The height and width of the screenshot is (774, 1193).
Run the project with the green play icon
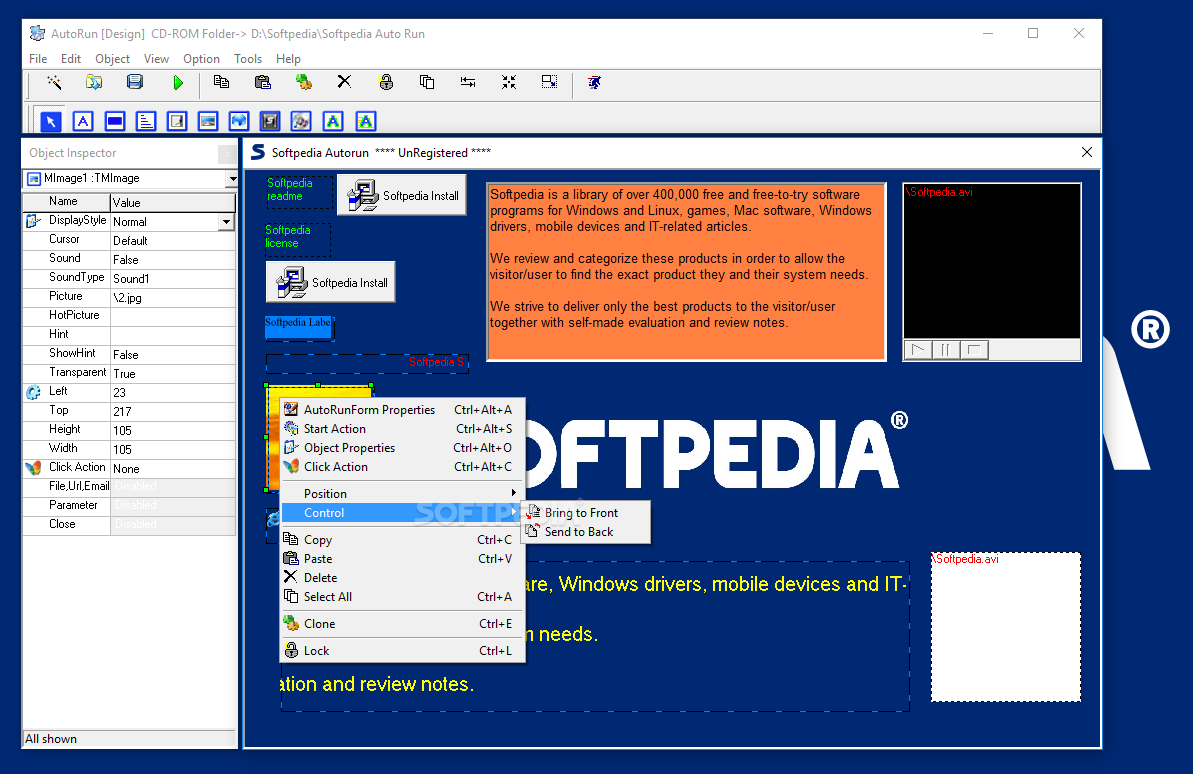pyautogui.click(x=177, y=82)
